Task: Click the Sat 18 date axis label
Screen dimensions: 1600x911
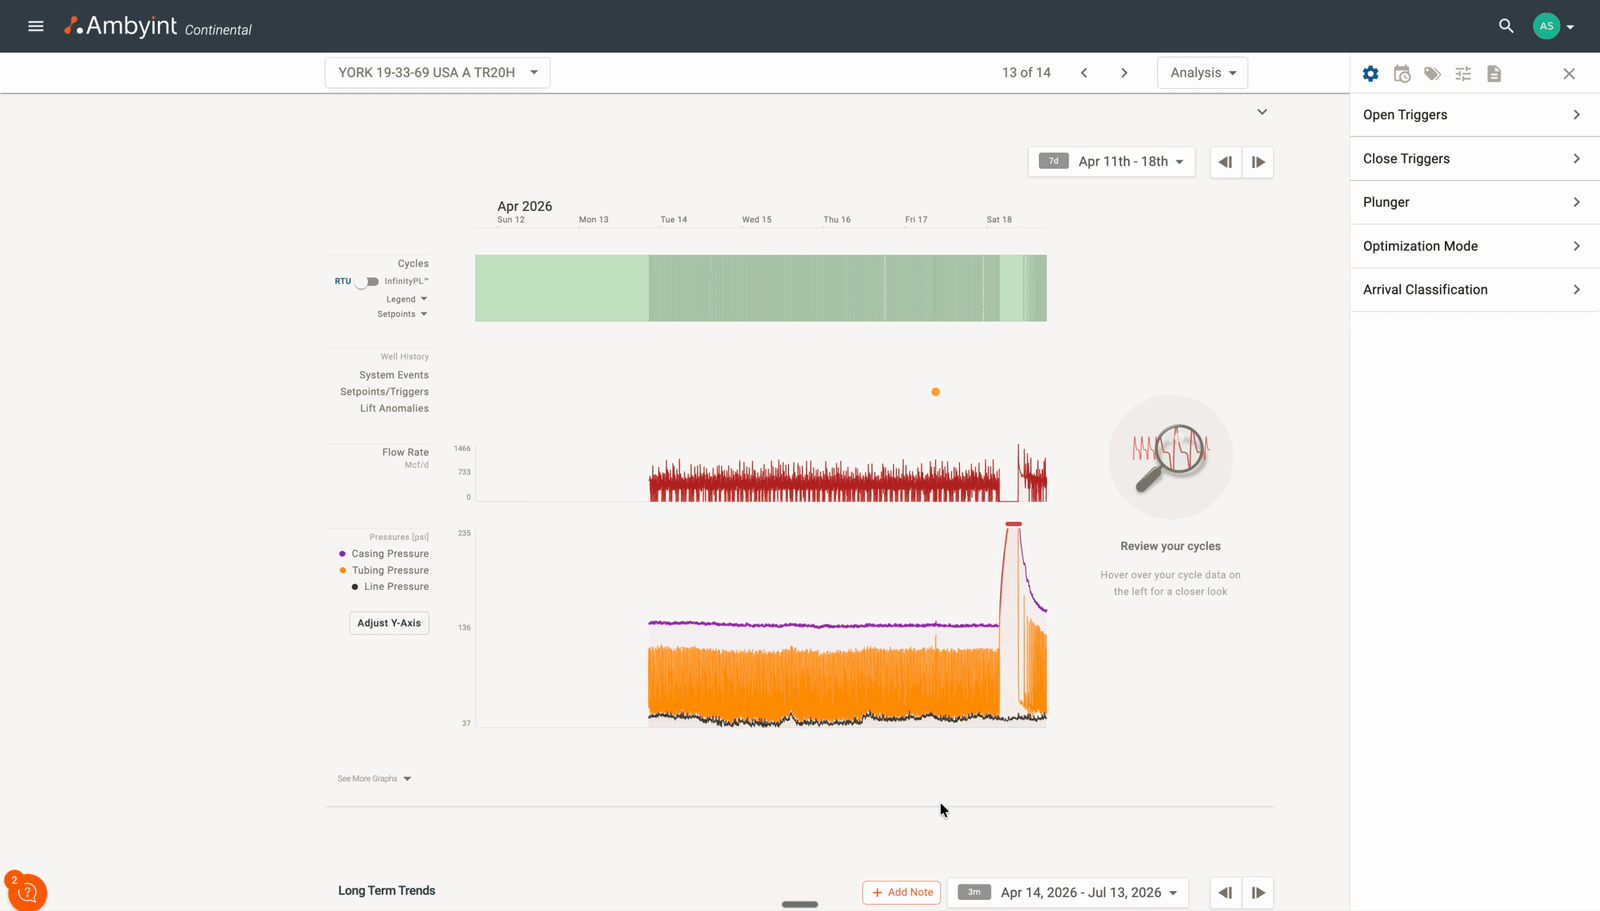Action: click(999, 220)
